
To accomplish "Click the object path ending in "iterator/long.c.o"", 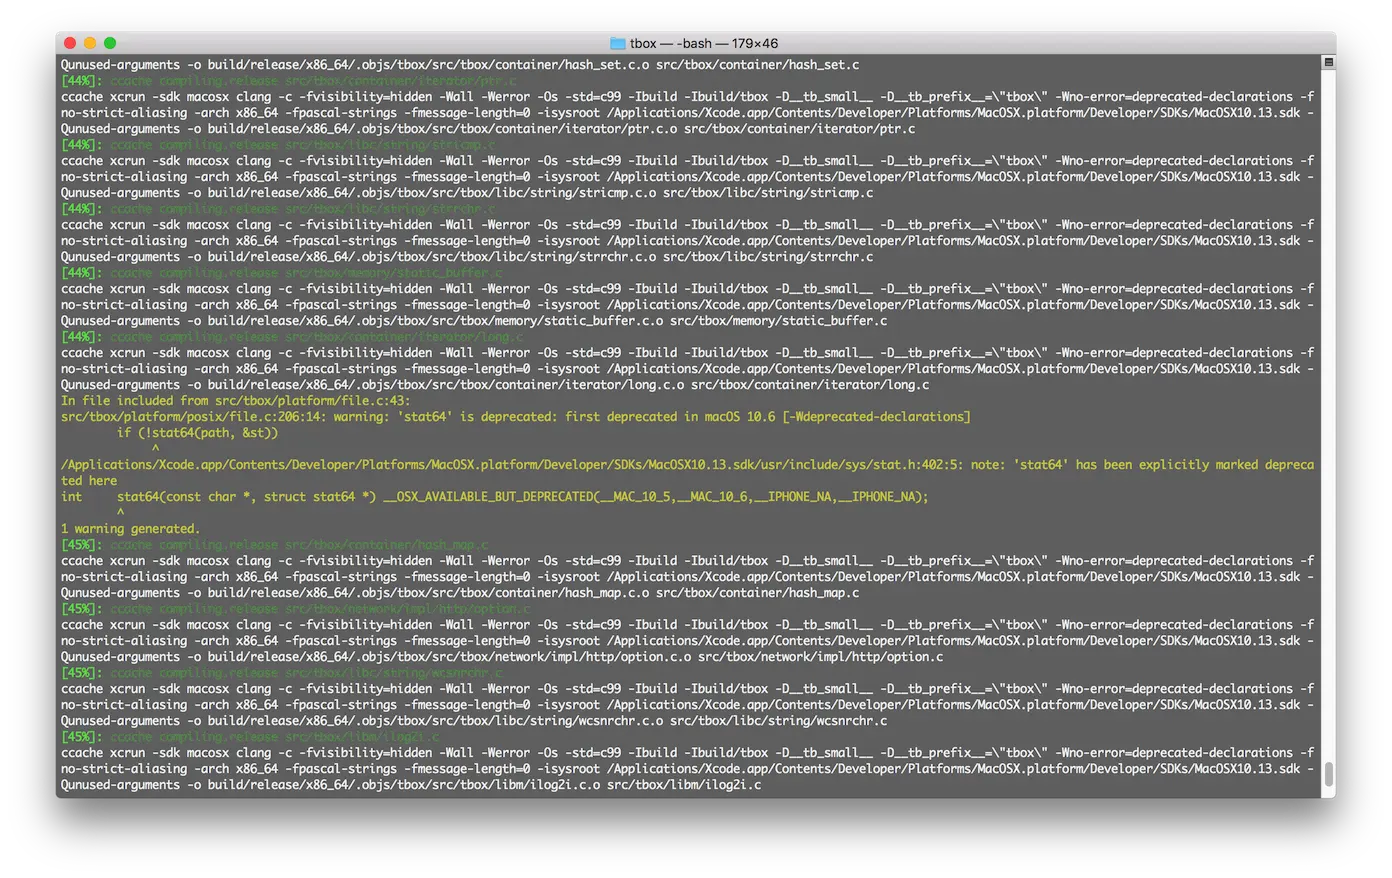I will pos(446,385).
